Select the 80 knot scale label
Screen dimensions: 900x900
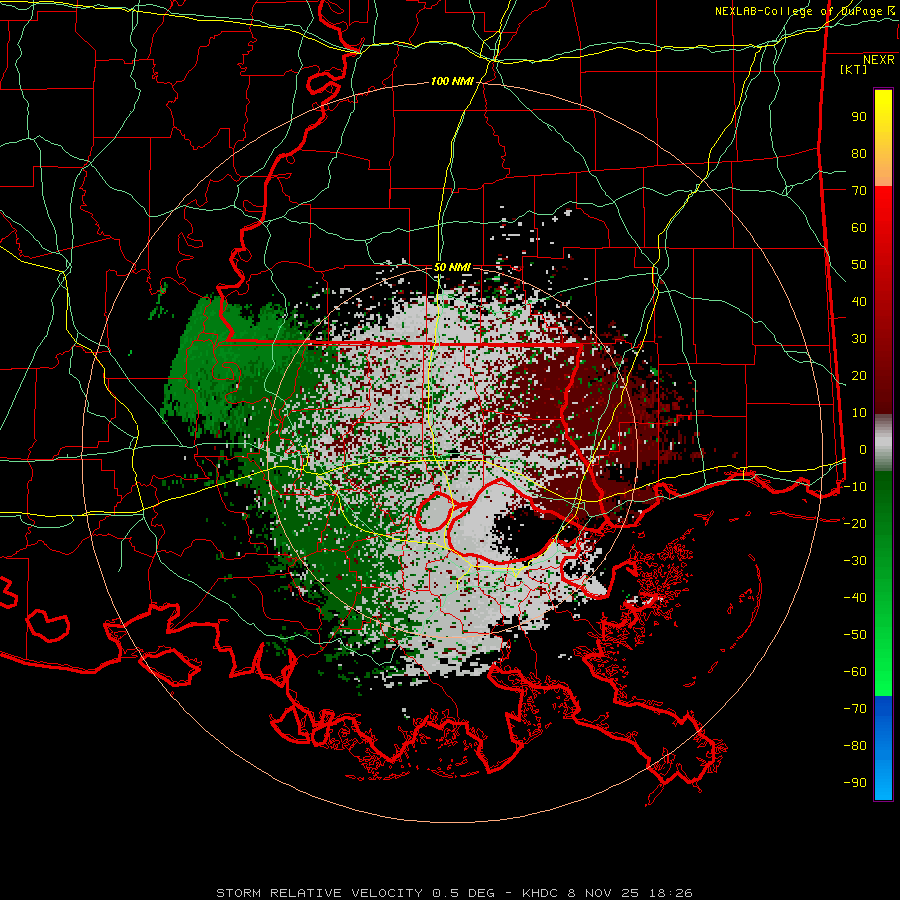point(859,153)
